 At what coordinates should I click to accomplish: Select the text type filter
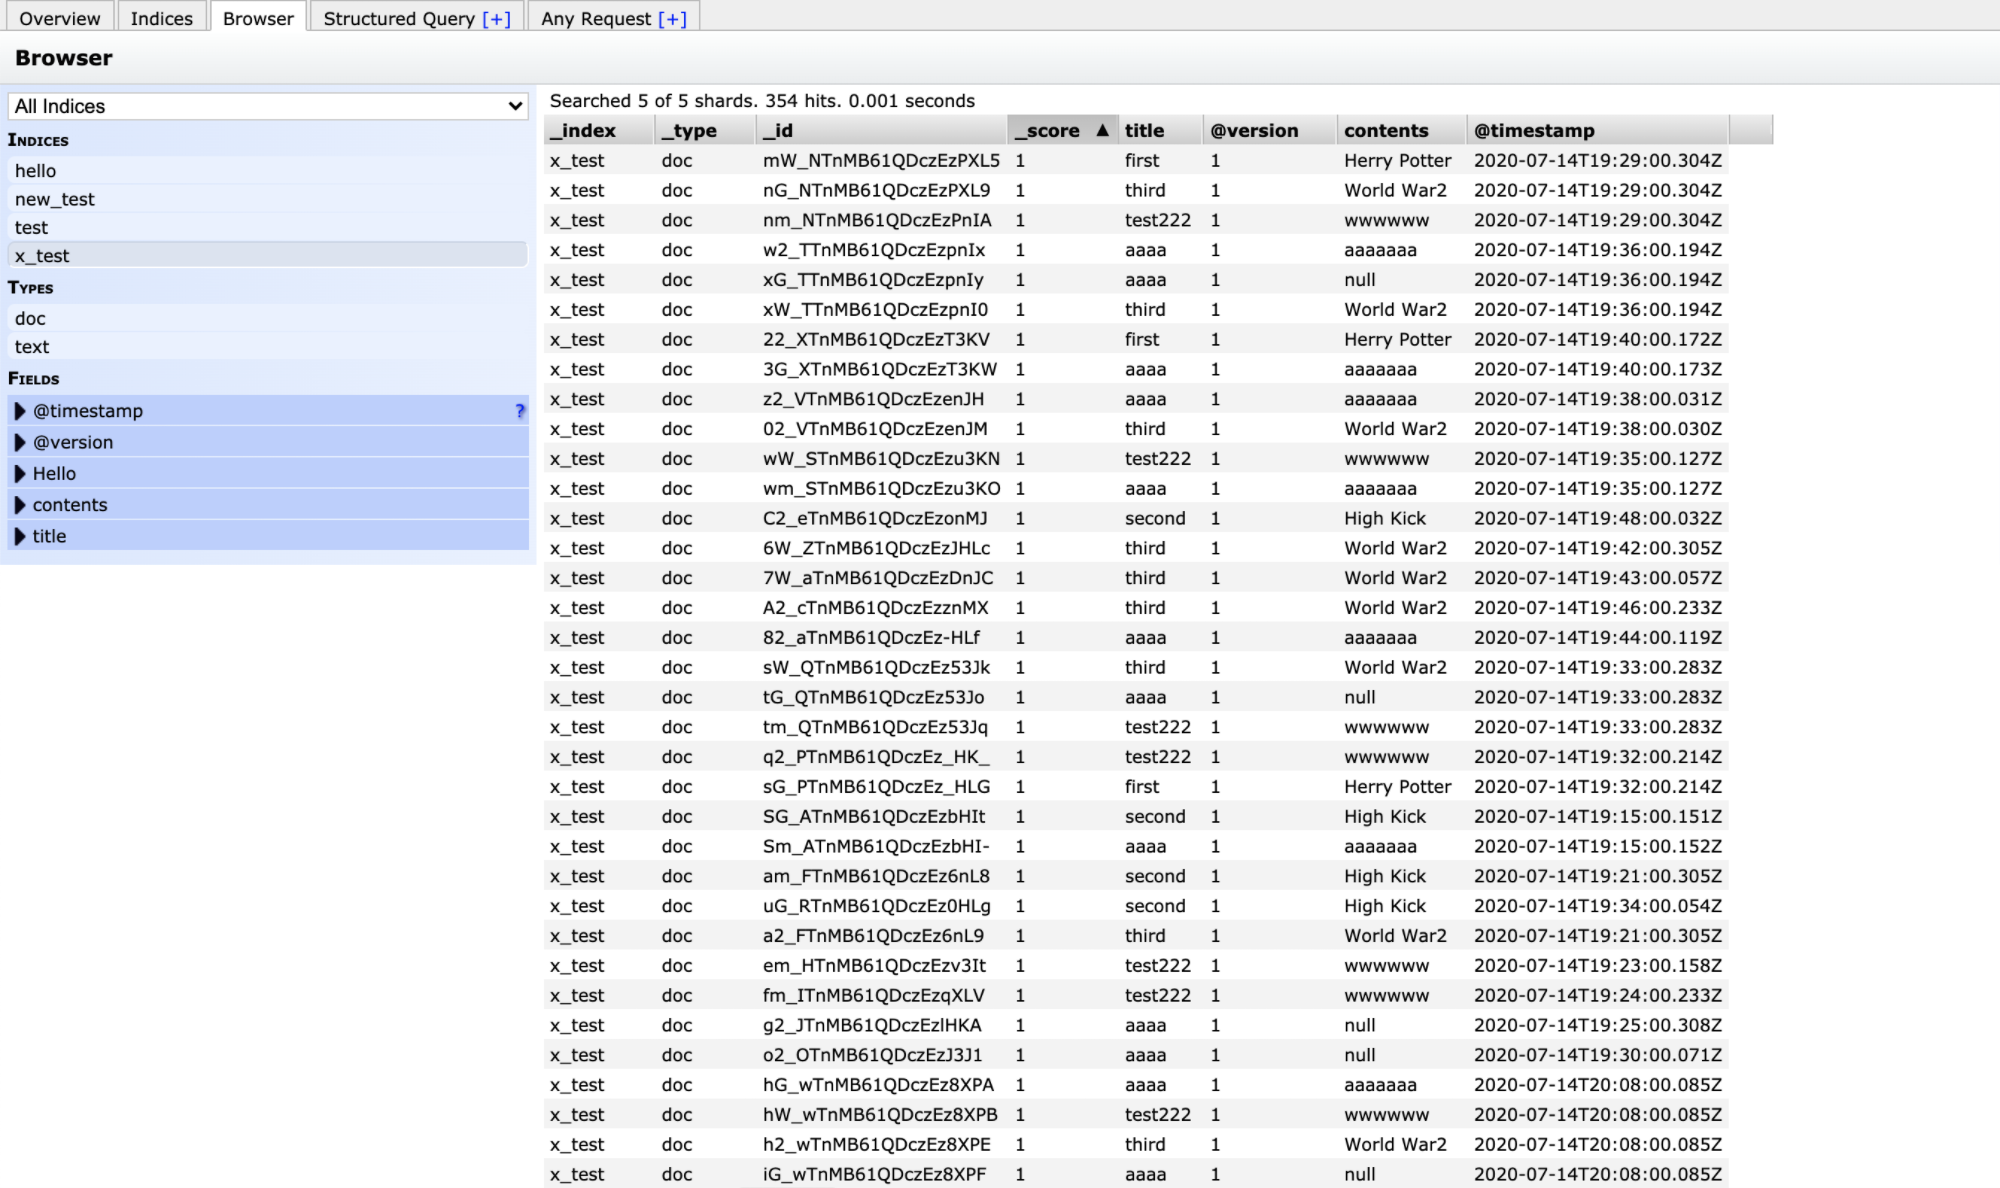click(32, 347)
